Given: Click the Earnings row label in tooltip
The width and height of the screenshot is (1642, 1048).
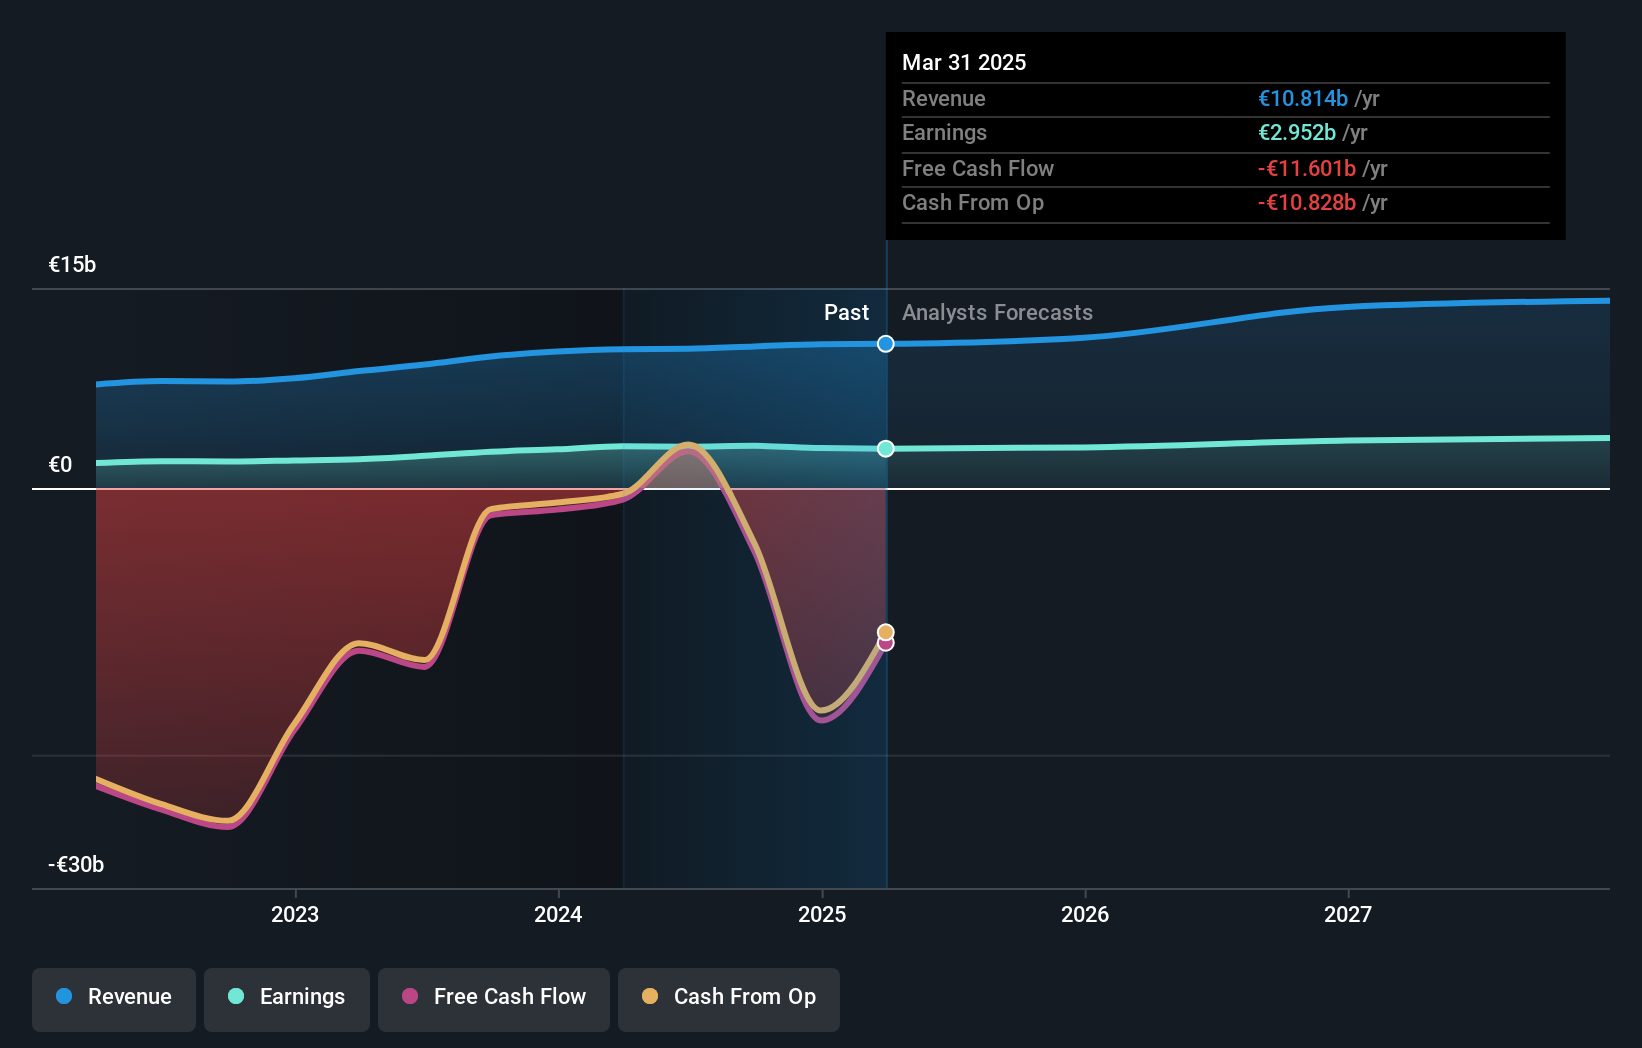Looking at the screenshot, I should 944,133.
